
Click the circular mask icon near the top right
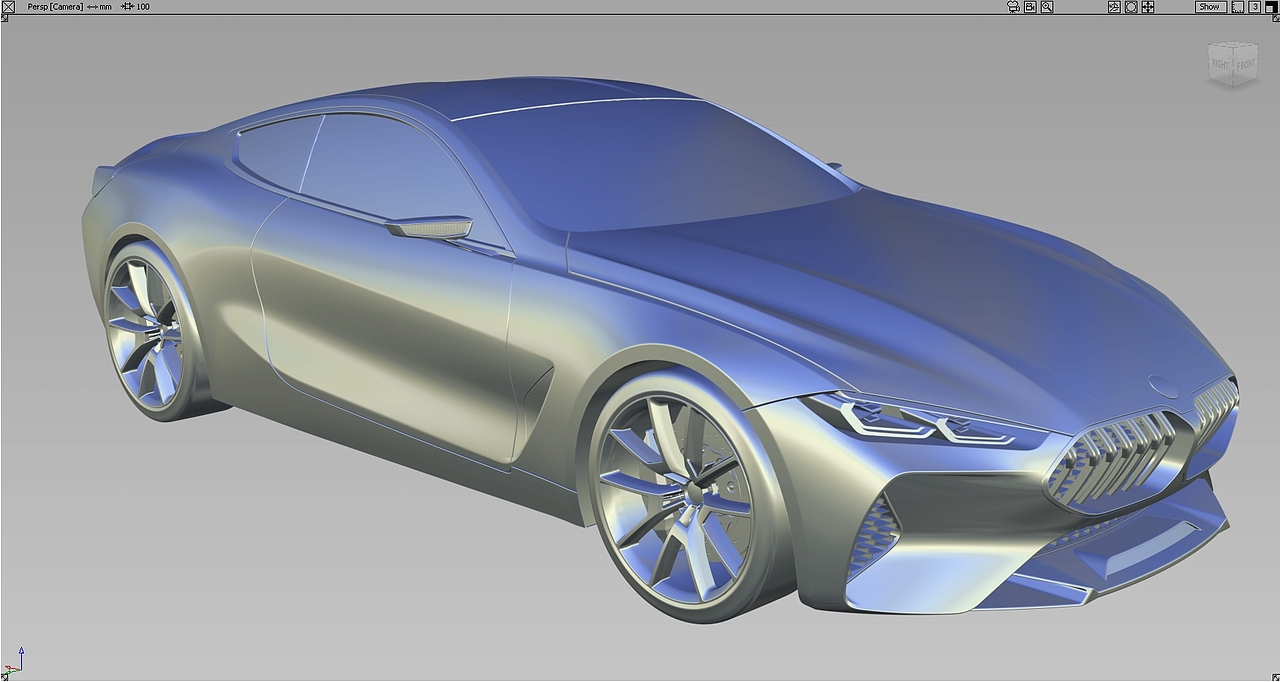1131,6
